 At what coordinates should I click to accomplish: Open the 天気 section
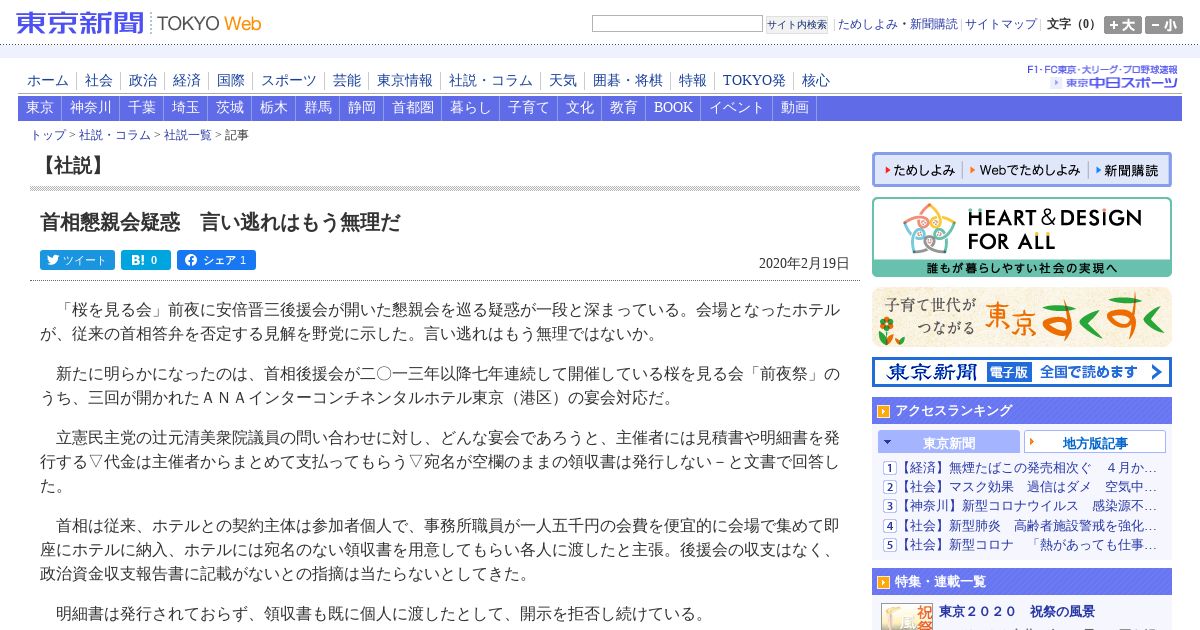[563, 80]
